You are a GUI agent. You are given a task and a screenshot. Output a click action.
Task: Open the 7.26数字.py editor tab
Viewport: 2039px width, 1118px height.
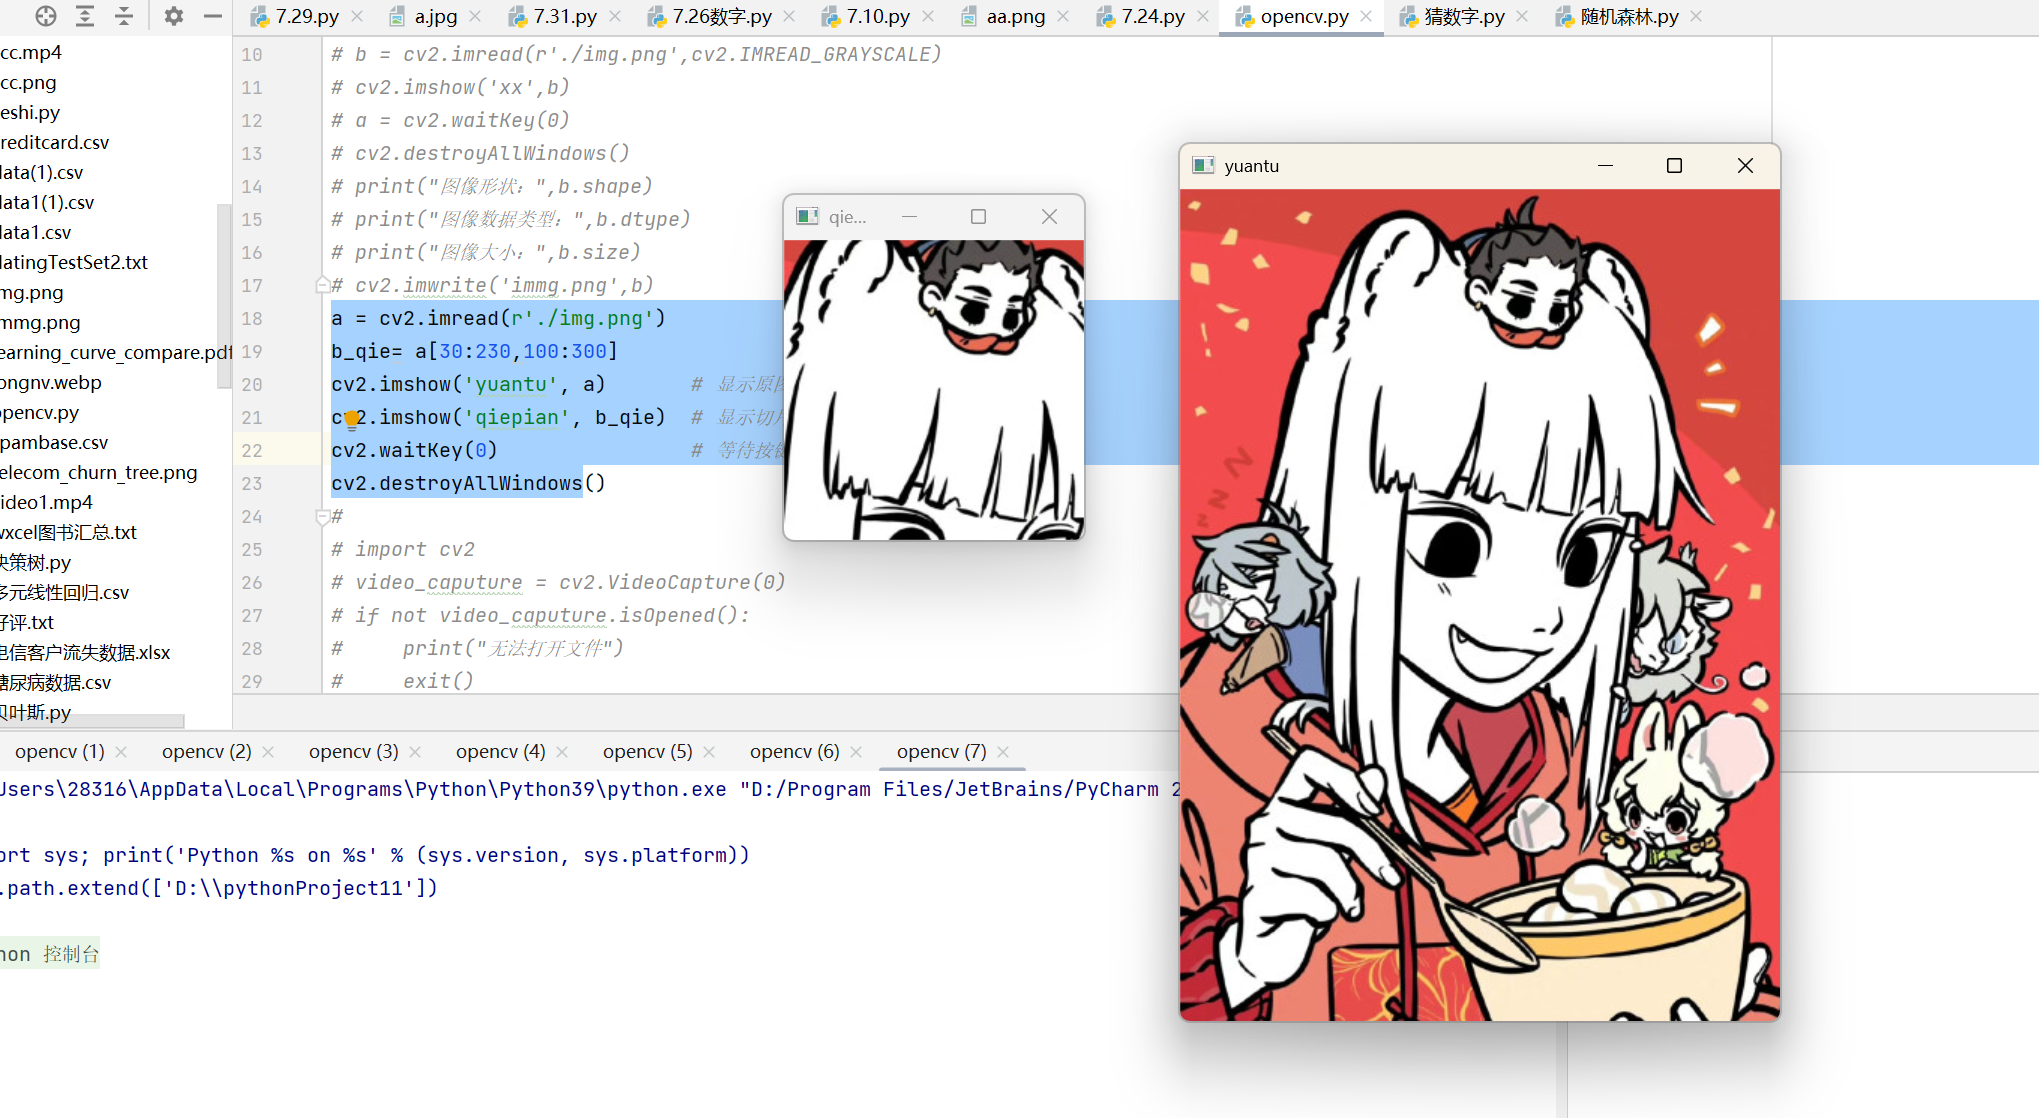[x=722, y=17]
